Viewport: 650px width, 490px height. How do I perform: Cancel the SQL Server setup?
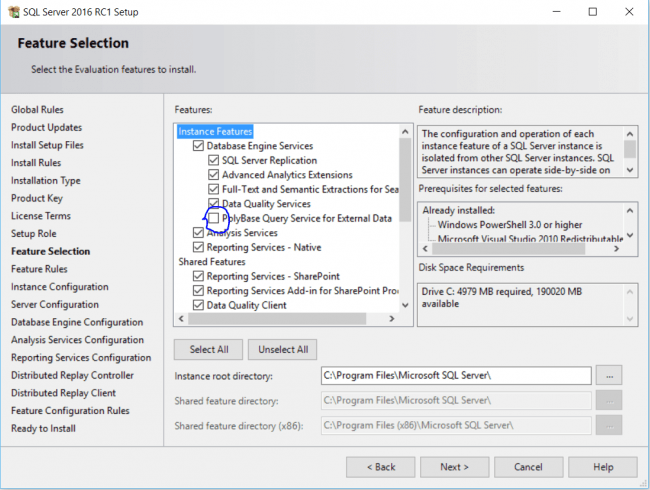529,467
